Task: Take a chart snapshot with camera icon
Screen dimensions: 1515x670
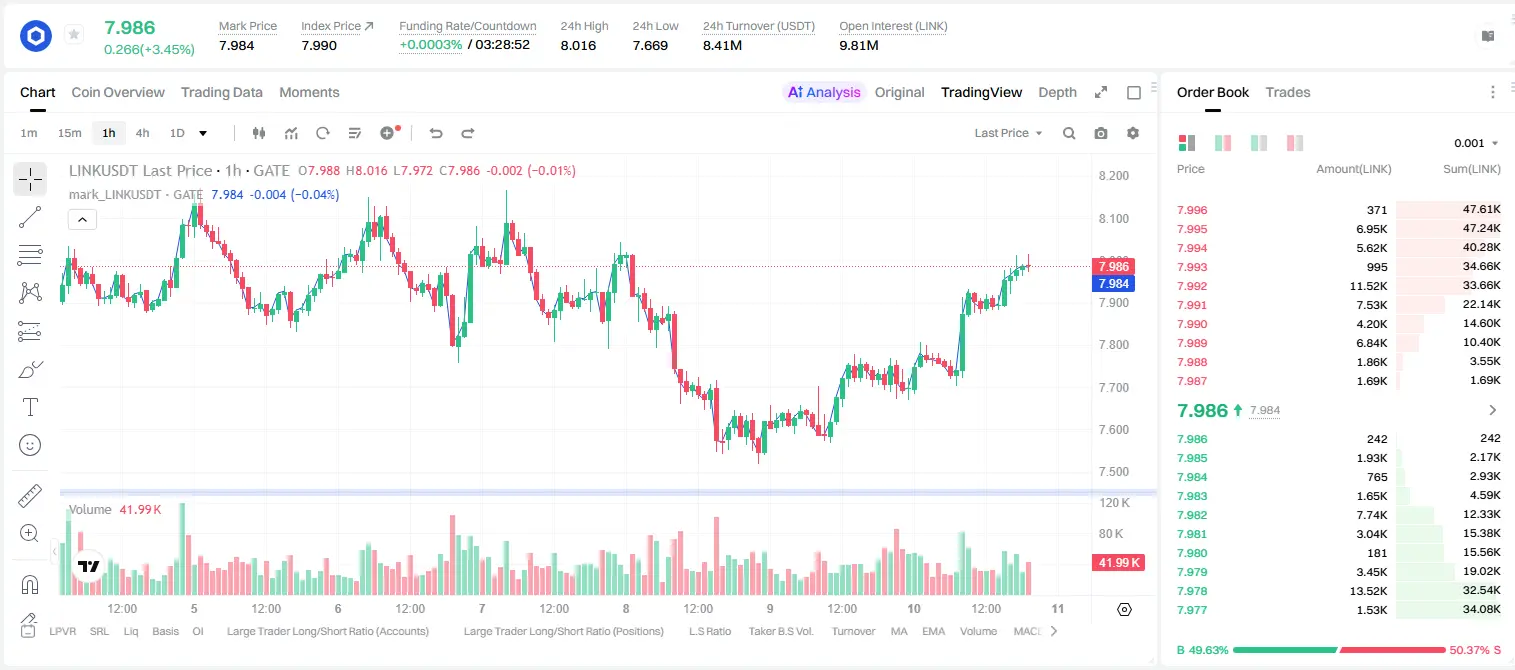Action: (1101, 133)
